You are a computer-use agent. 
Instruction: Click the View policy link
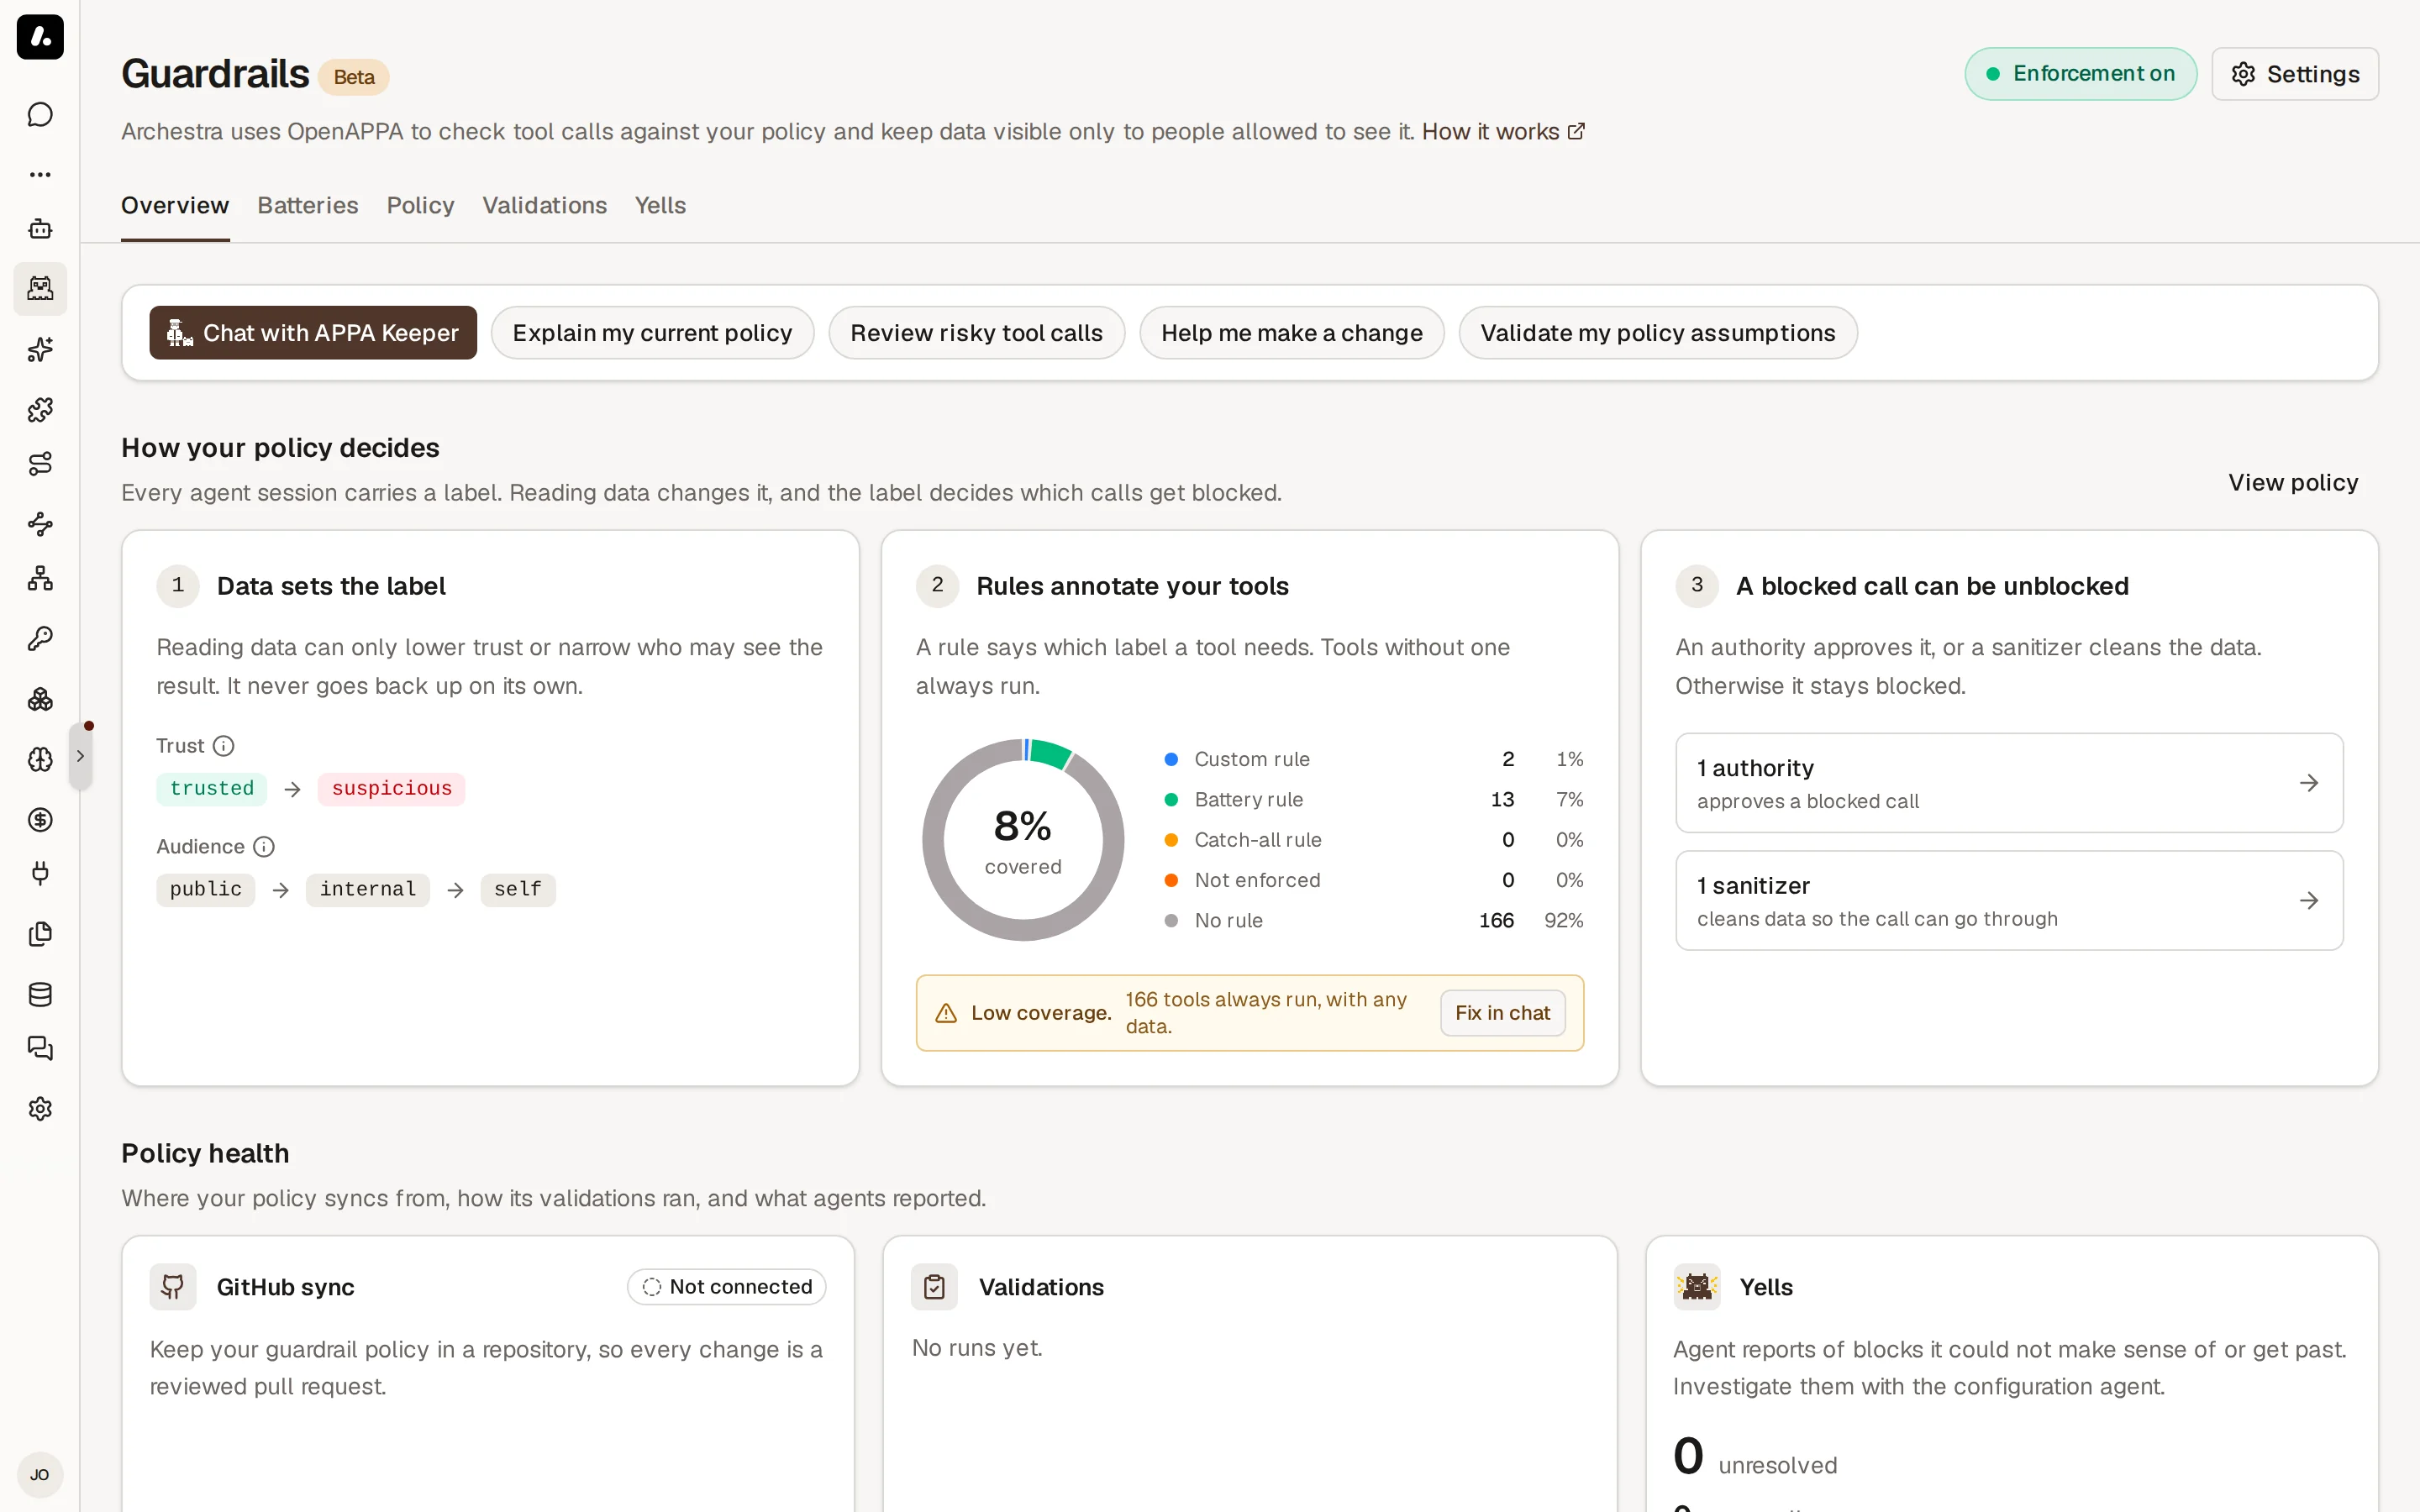pyautogui.click(x=2293, y=483)
